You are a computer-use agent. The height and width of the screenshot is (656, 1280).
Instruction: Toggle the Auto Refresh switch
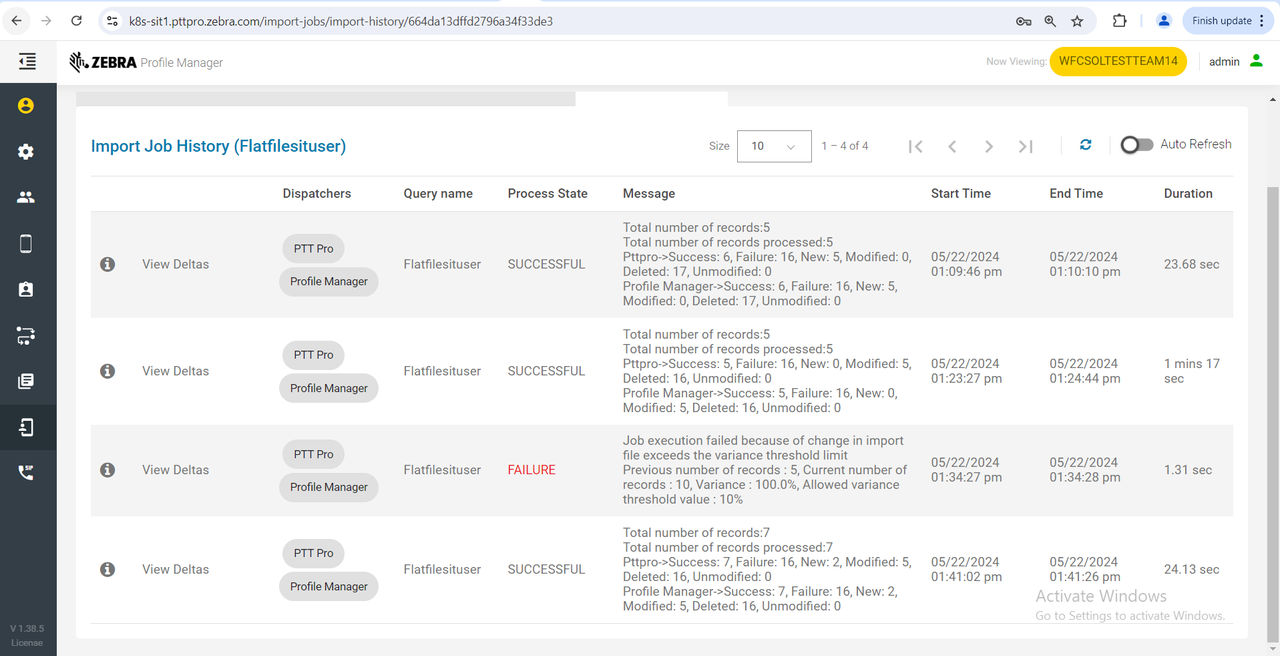[1136, 145]
